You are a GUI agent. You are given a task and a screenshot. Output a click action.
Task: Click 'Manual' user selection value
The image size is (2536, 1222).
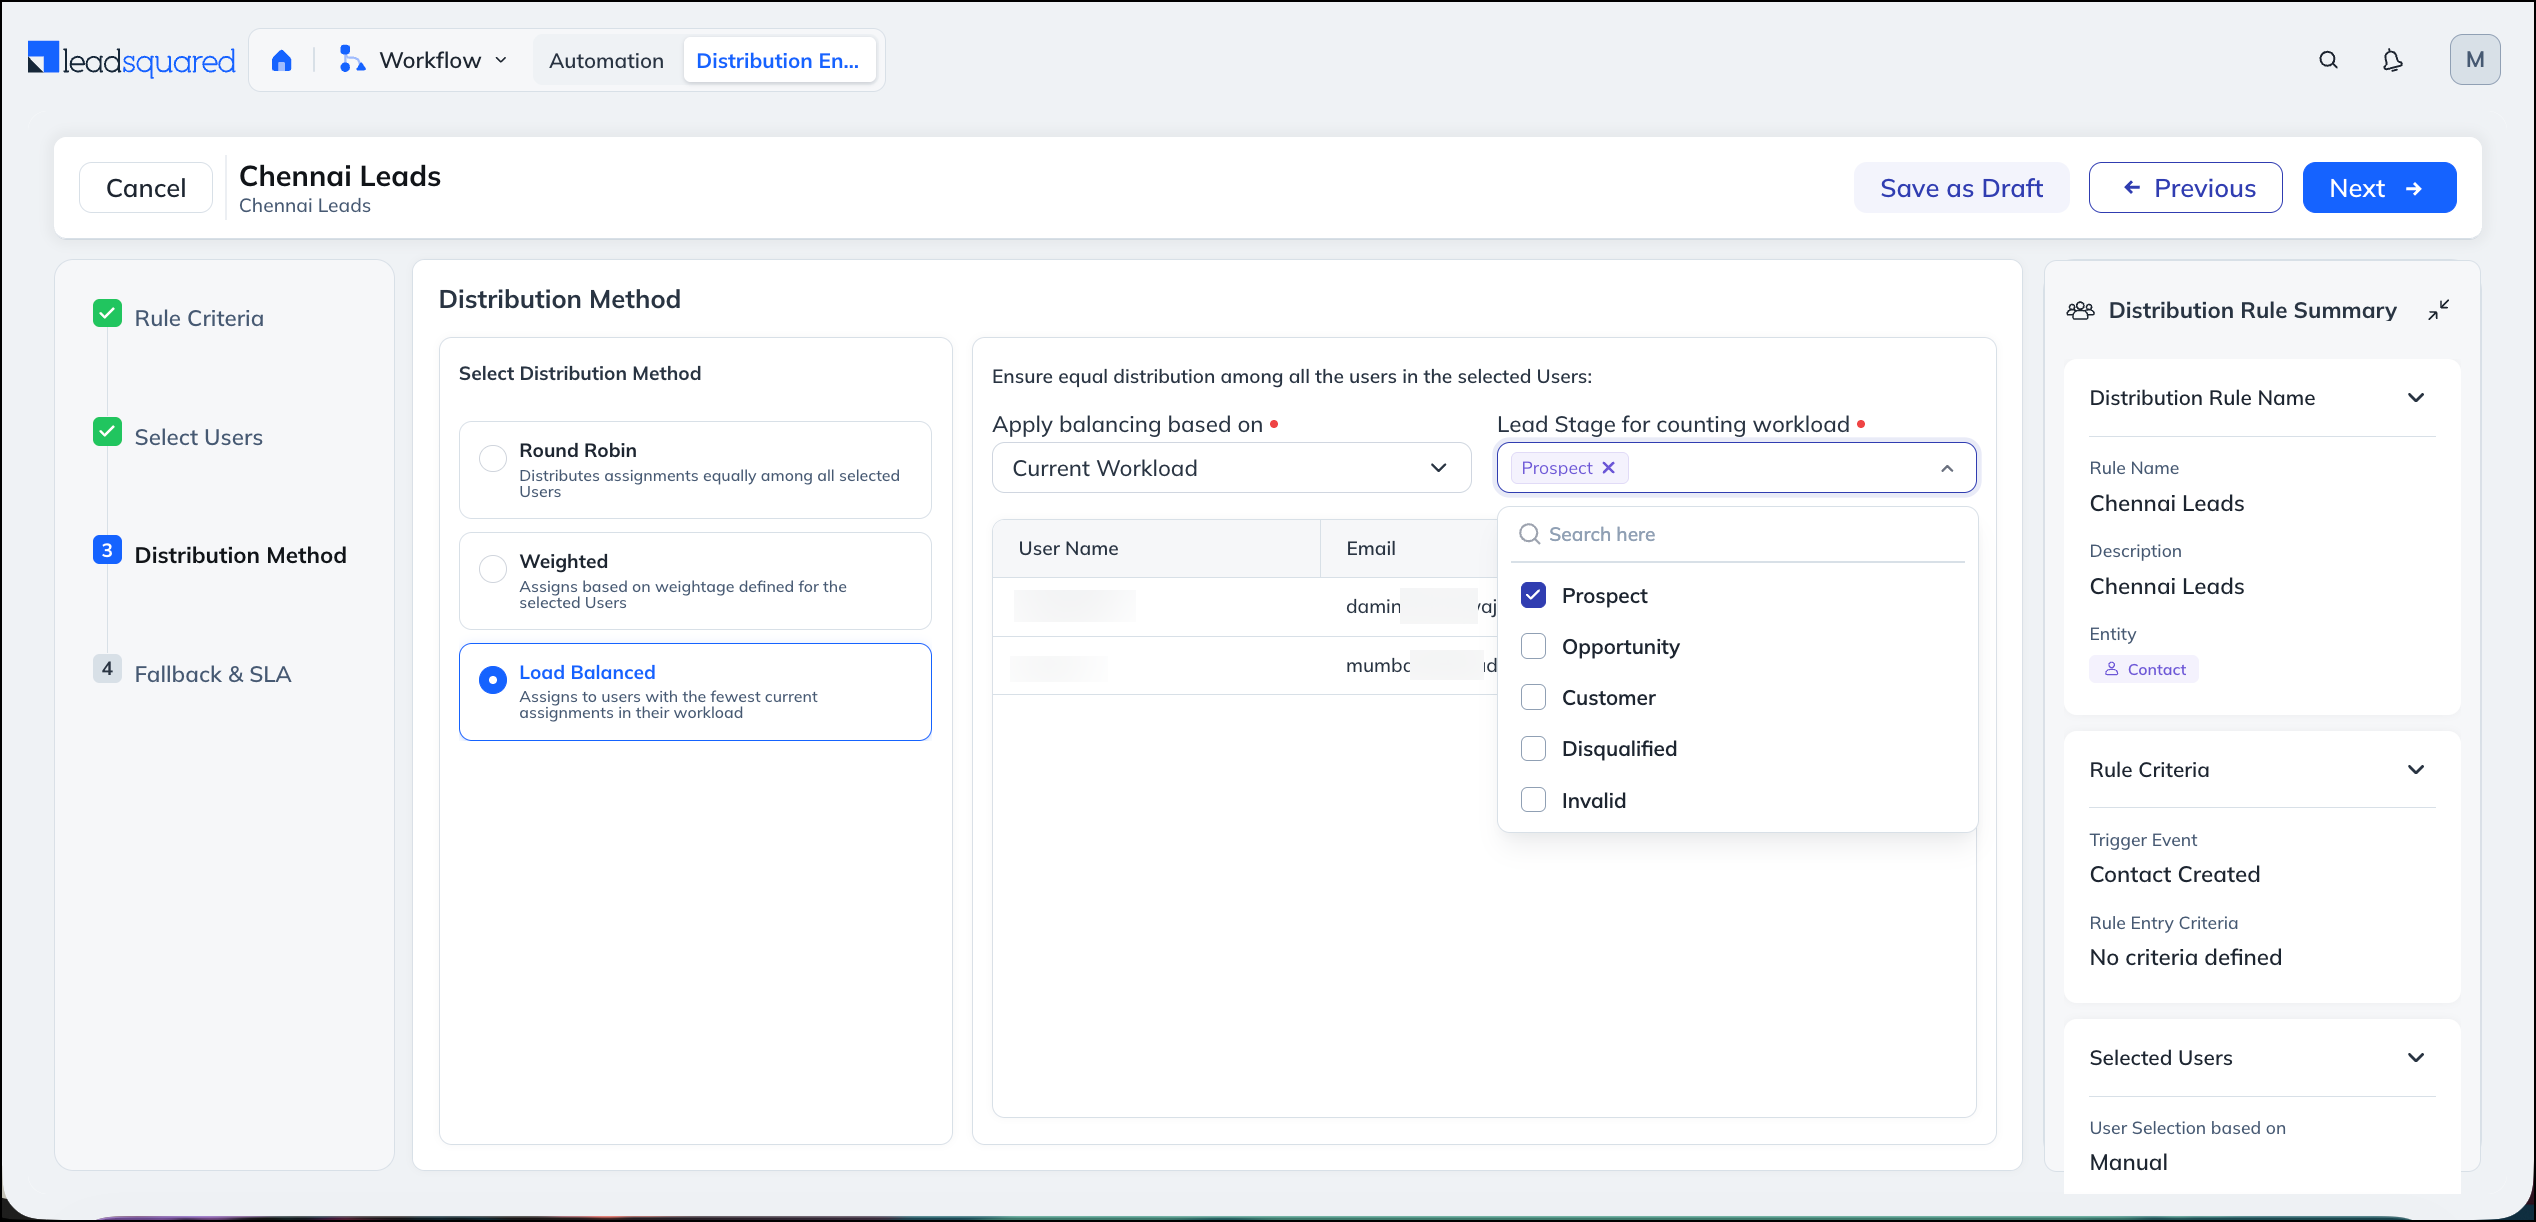coord(2128,1162)
